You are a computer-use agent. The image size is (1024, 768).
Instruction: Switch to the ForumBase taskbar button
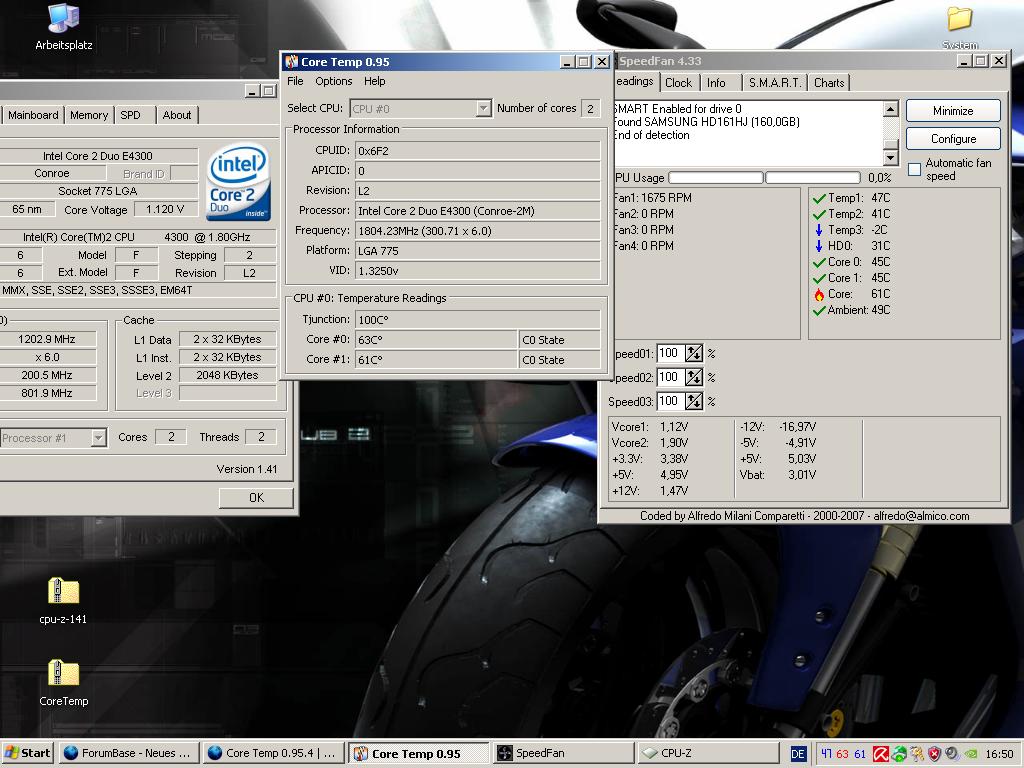pos(129,753)
